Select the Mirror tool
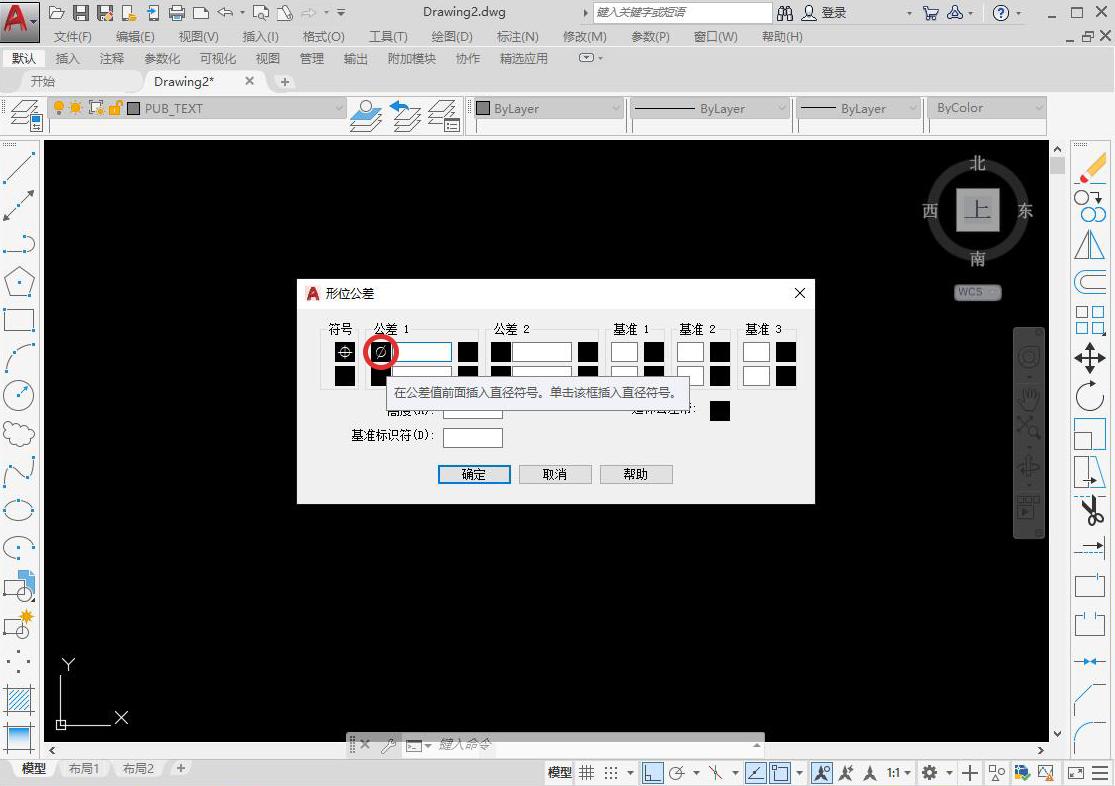 [x=1090, y=244]
